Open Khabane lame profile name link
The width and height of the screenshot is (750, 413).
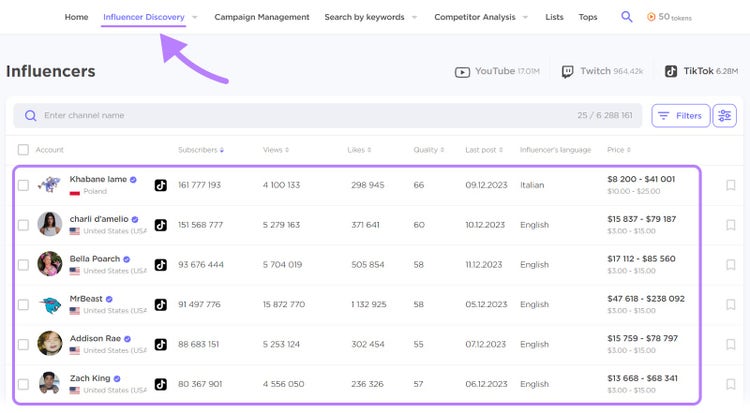[98, 179]
